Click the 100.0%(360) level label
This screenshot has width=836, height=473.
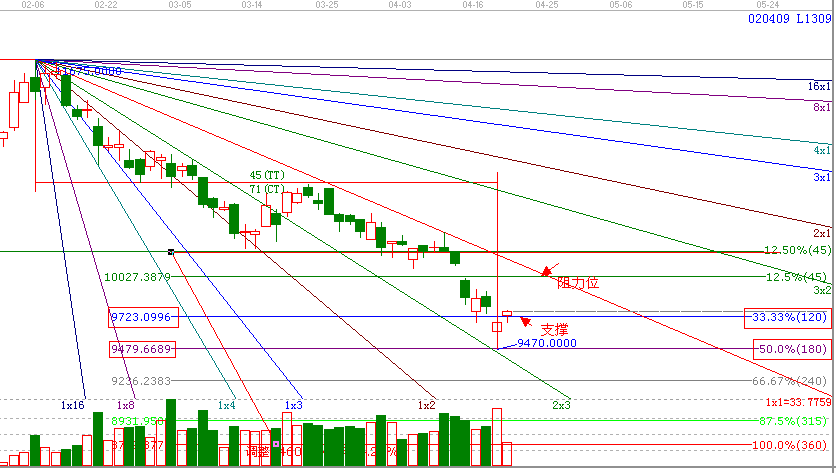tap(792, 444)
